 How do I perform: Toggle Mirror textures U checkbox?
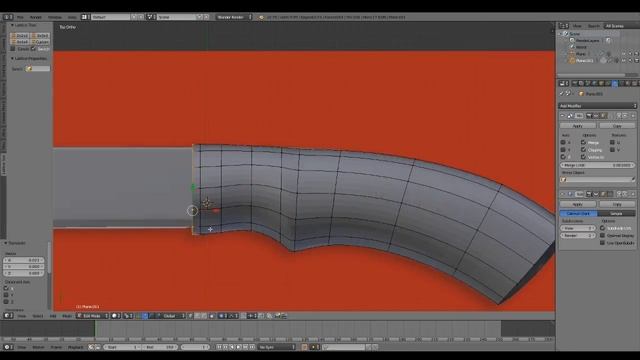pyautogui.click(x=612, y=142)
